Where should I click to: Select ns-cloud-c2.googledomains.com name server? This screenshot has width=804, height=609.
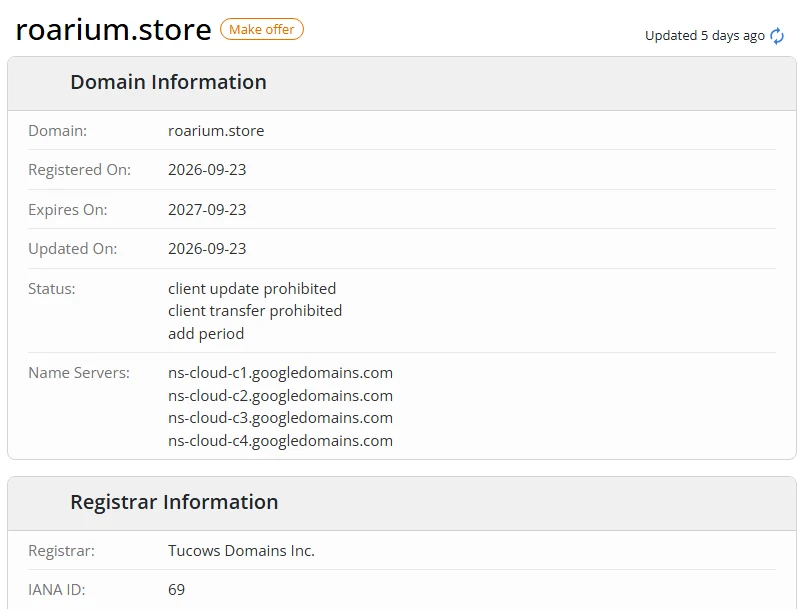280,396
